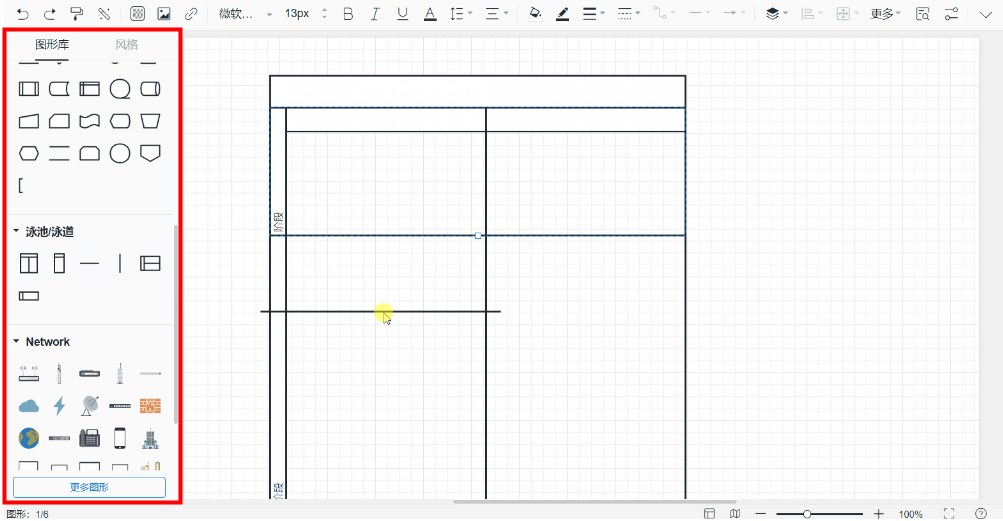1003x521 pixels.
Task: Open the font family dropdown
Action: tap(245, 13)
